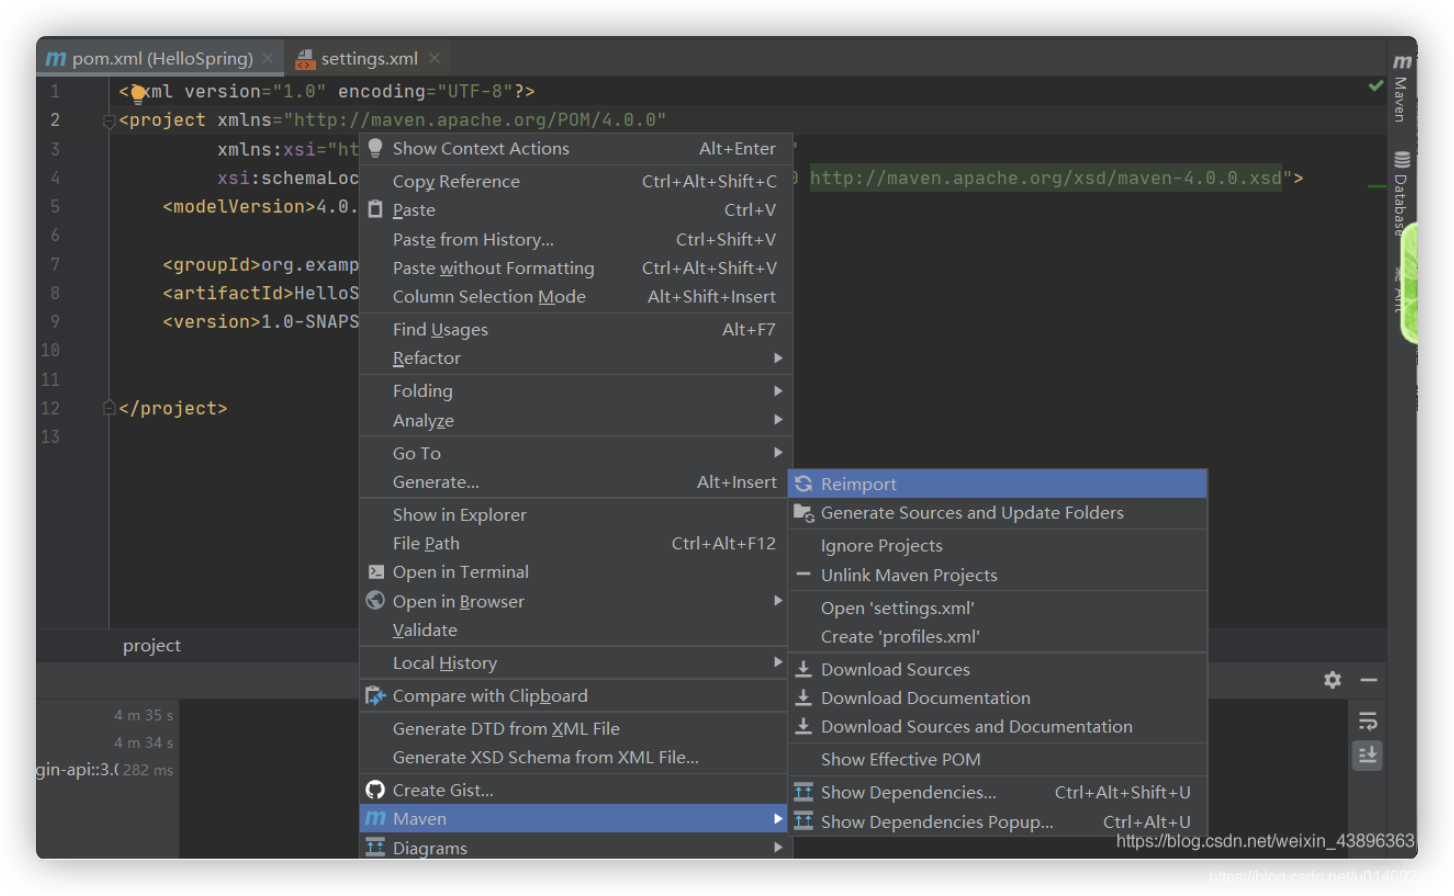Click the Reimport refresh icon
The width and height of the screenshot is (1454, 896).
(803, 484)
